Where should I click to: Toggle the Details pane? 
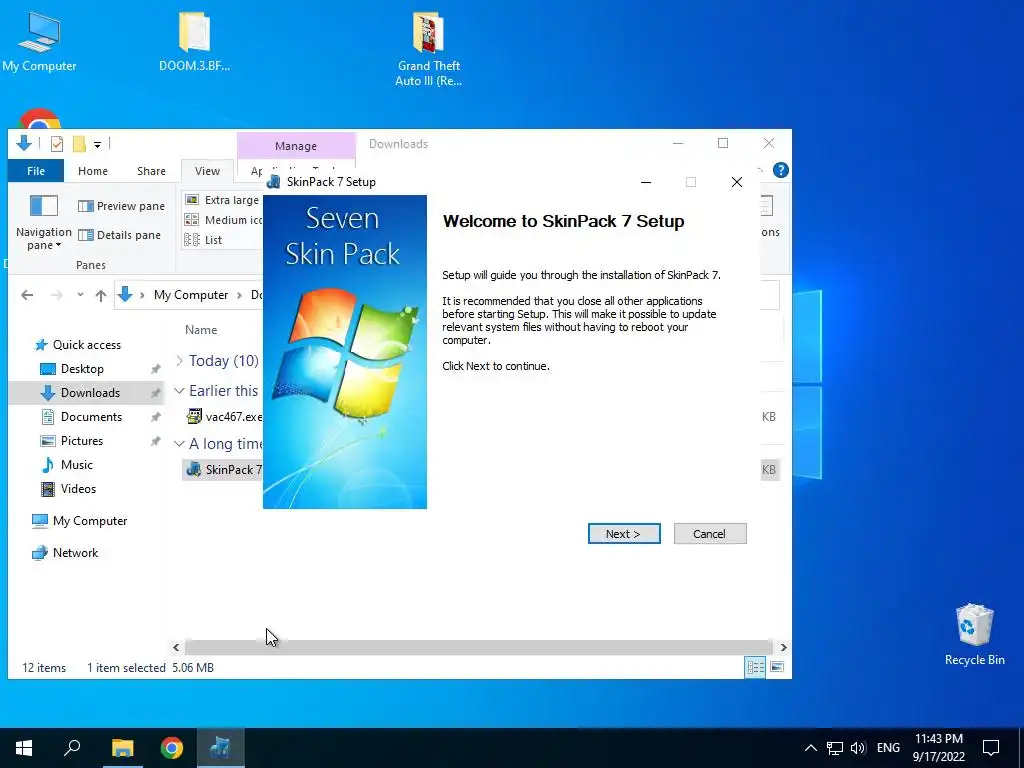click(120, 235)
